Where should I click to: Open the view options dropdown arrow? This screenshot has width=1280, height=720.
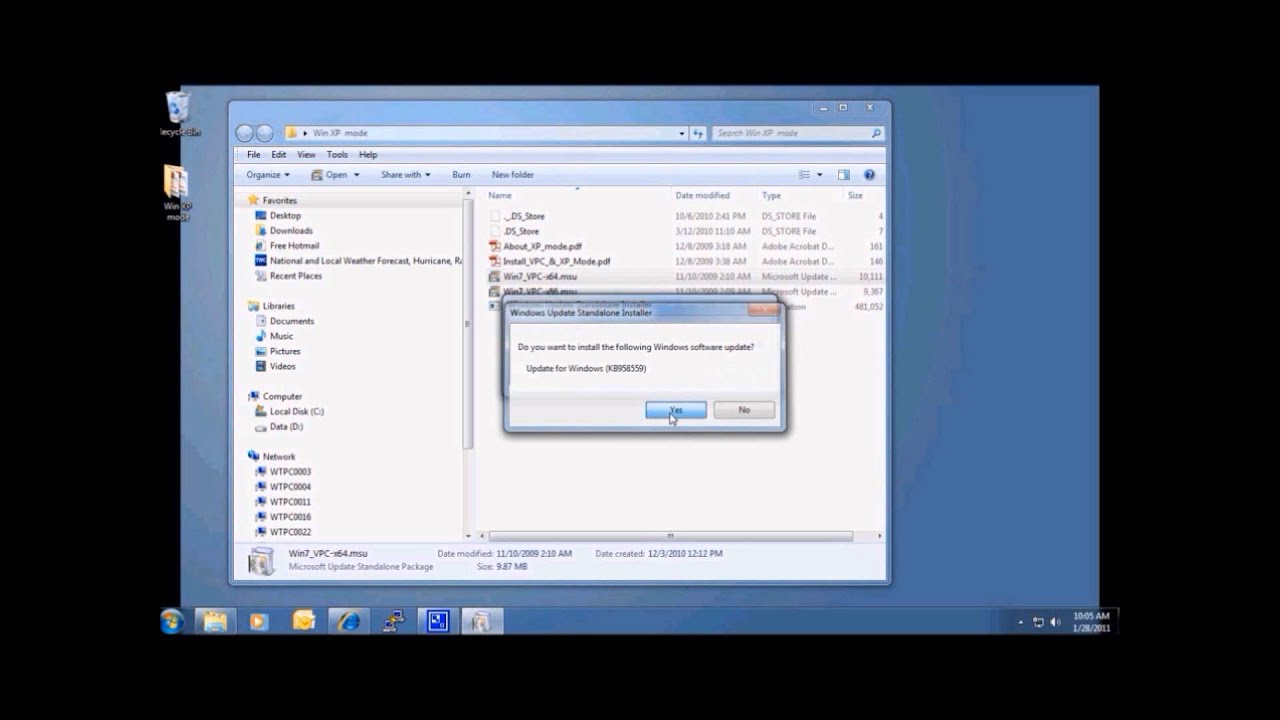(820, 175)
